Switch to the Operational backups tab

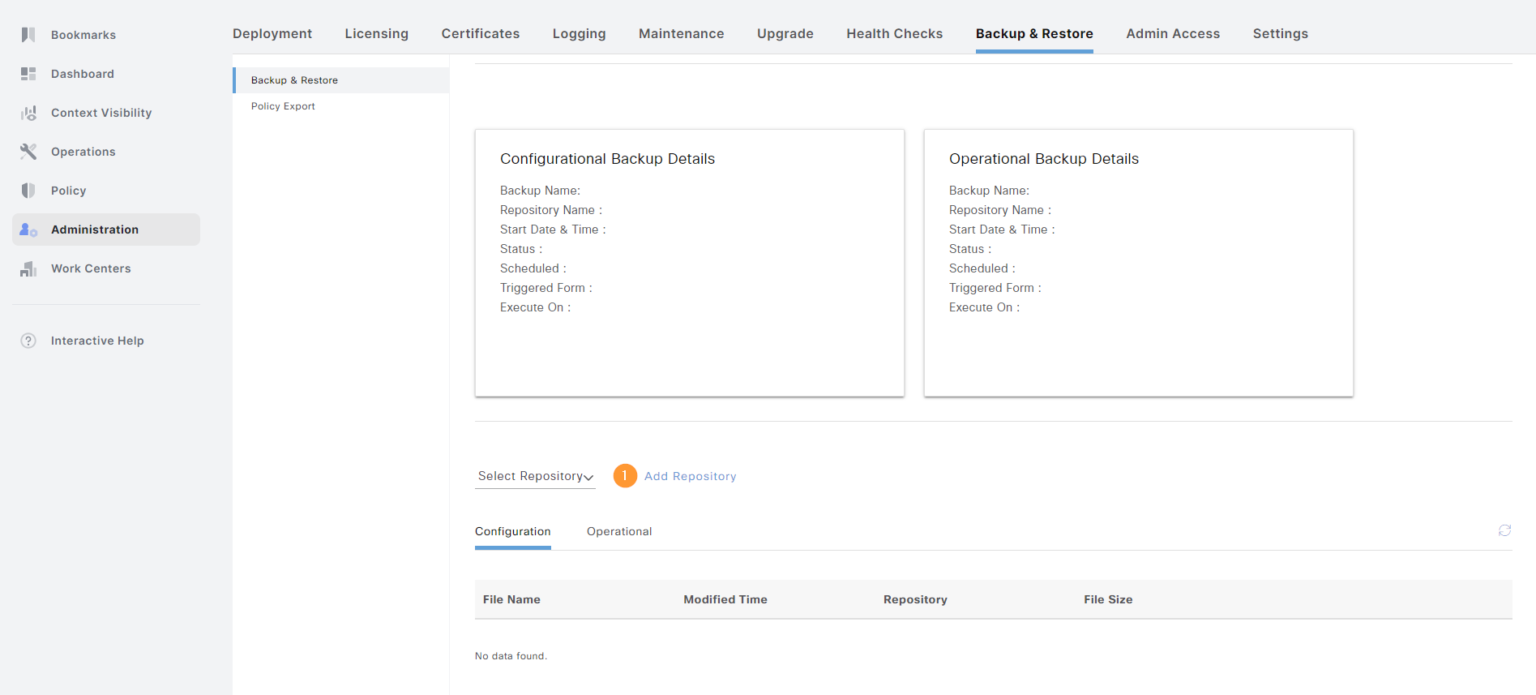(x=618, y=531)
